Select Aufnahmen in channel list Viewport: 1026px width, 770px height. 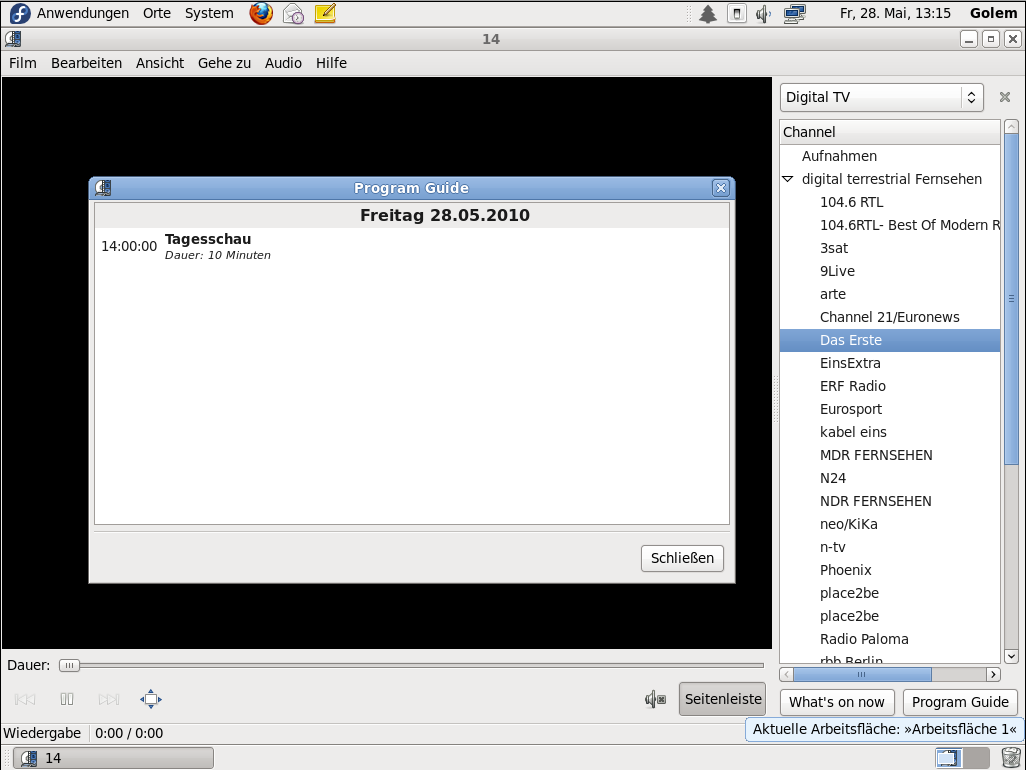(839, 156)
